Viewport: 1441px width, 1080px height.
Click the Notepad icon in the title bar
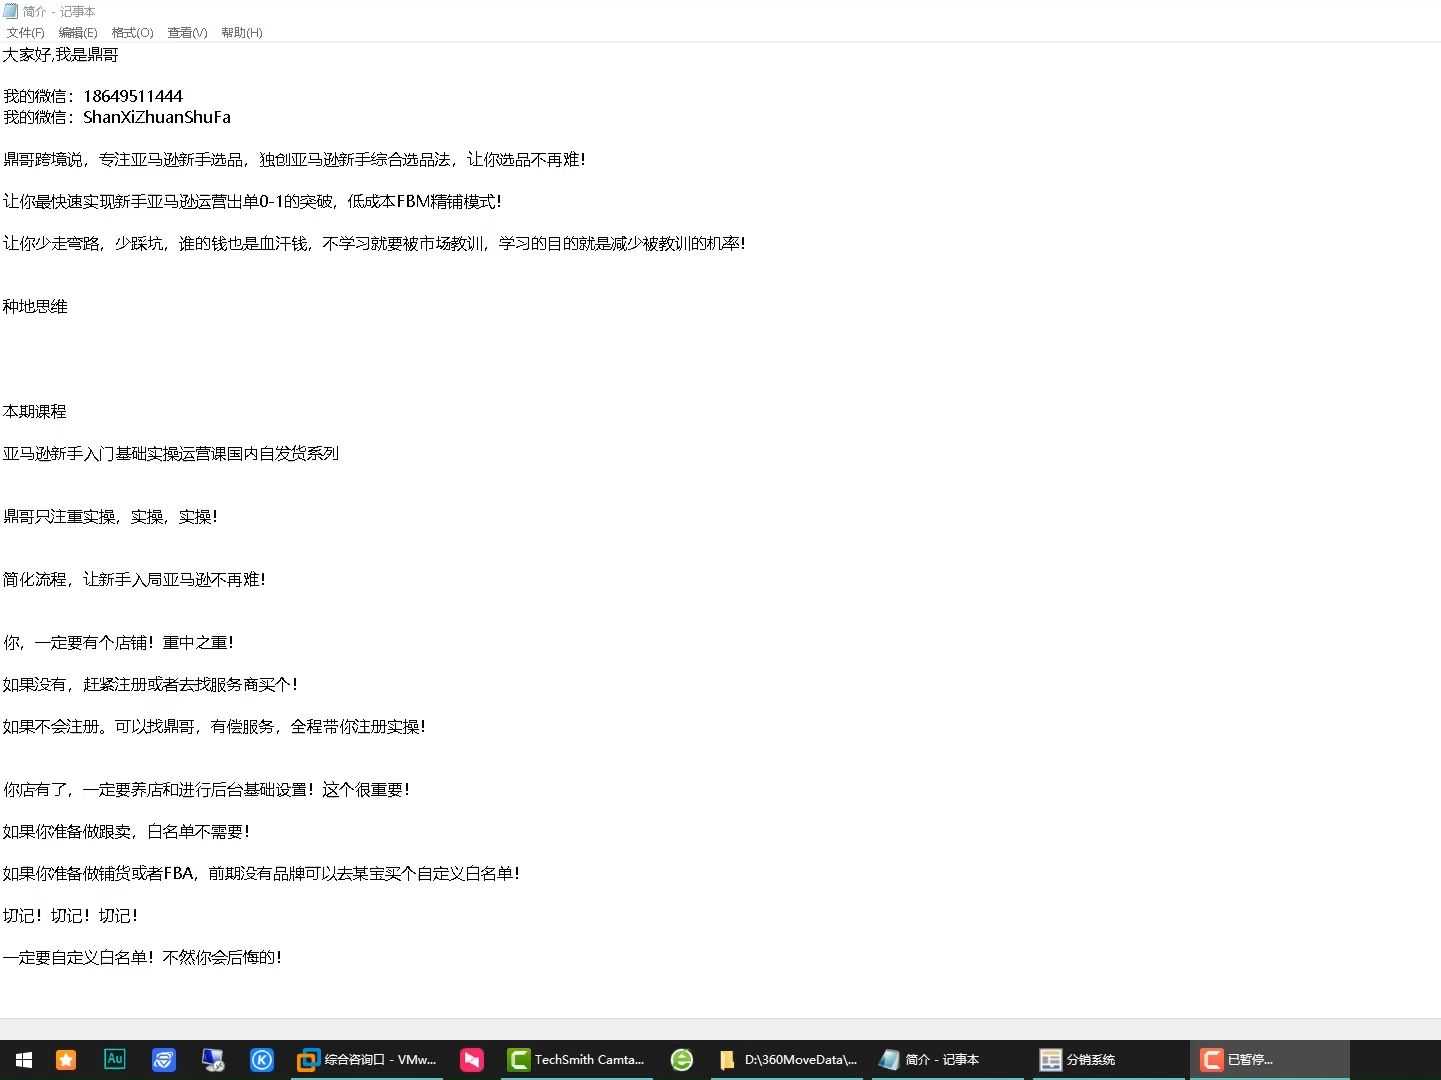11,11
